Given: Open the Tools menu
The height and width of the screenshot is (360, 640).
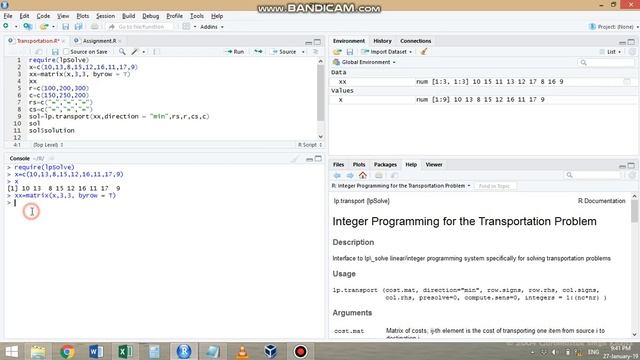Looking at the screenshot, I should pos(197,16).
